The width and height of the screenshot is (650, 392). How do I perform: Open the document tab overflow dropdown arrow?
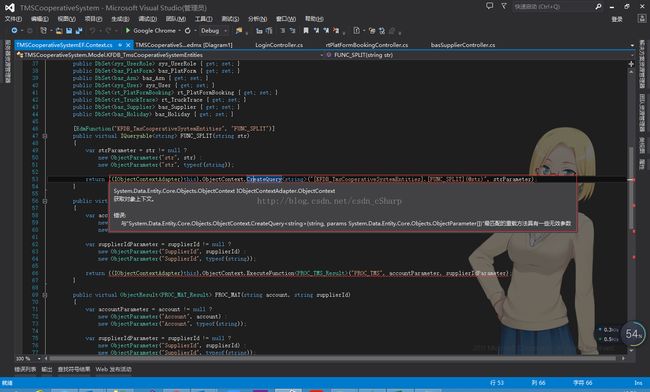coord(632,45)
